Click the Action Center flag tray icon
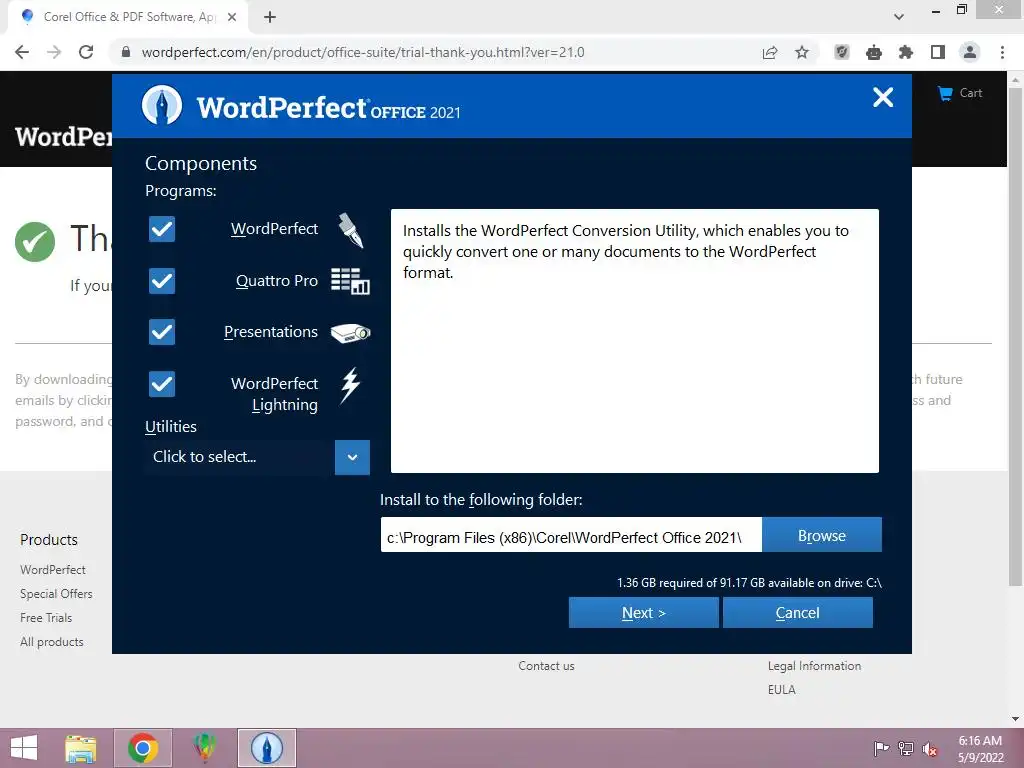1024x768 pixels. tap(882, 748)
